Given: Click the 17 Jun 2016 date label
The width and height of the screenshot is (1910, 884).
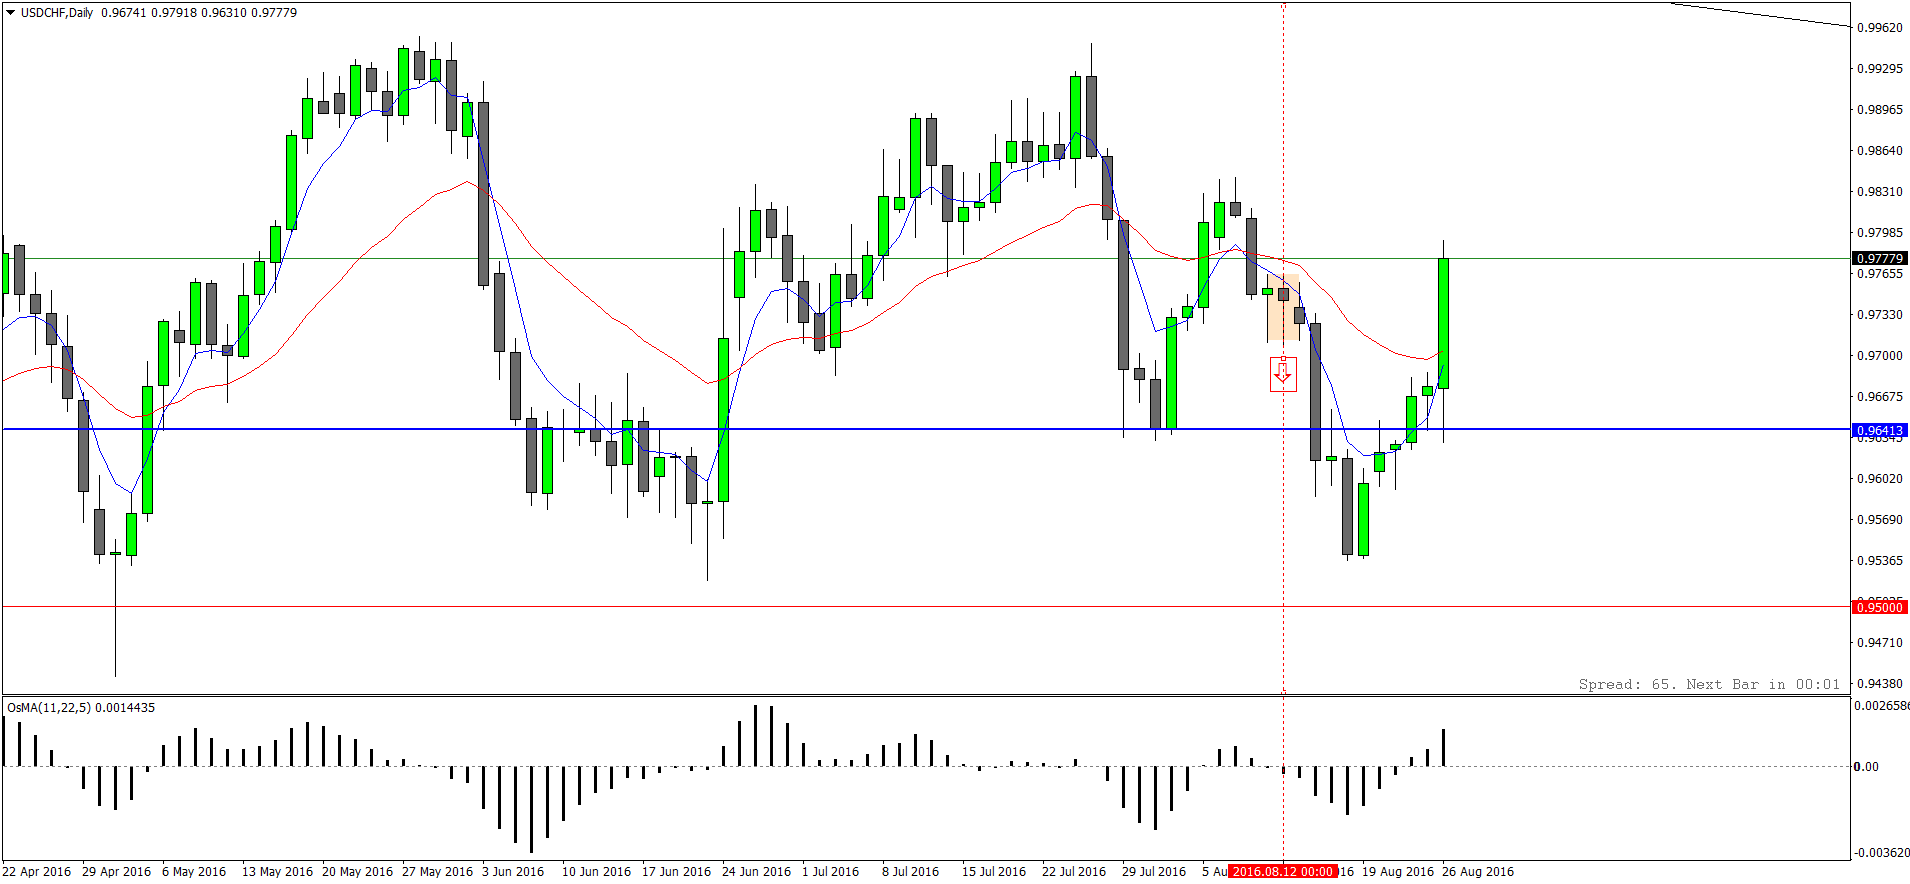Looking at the screenshot, I should [676, 871].
